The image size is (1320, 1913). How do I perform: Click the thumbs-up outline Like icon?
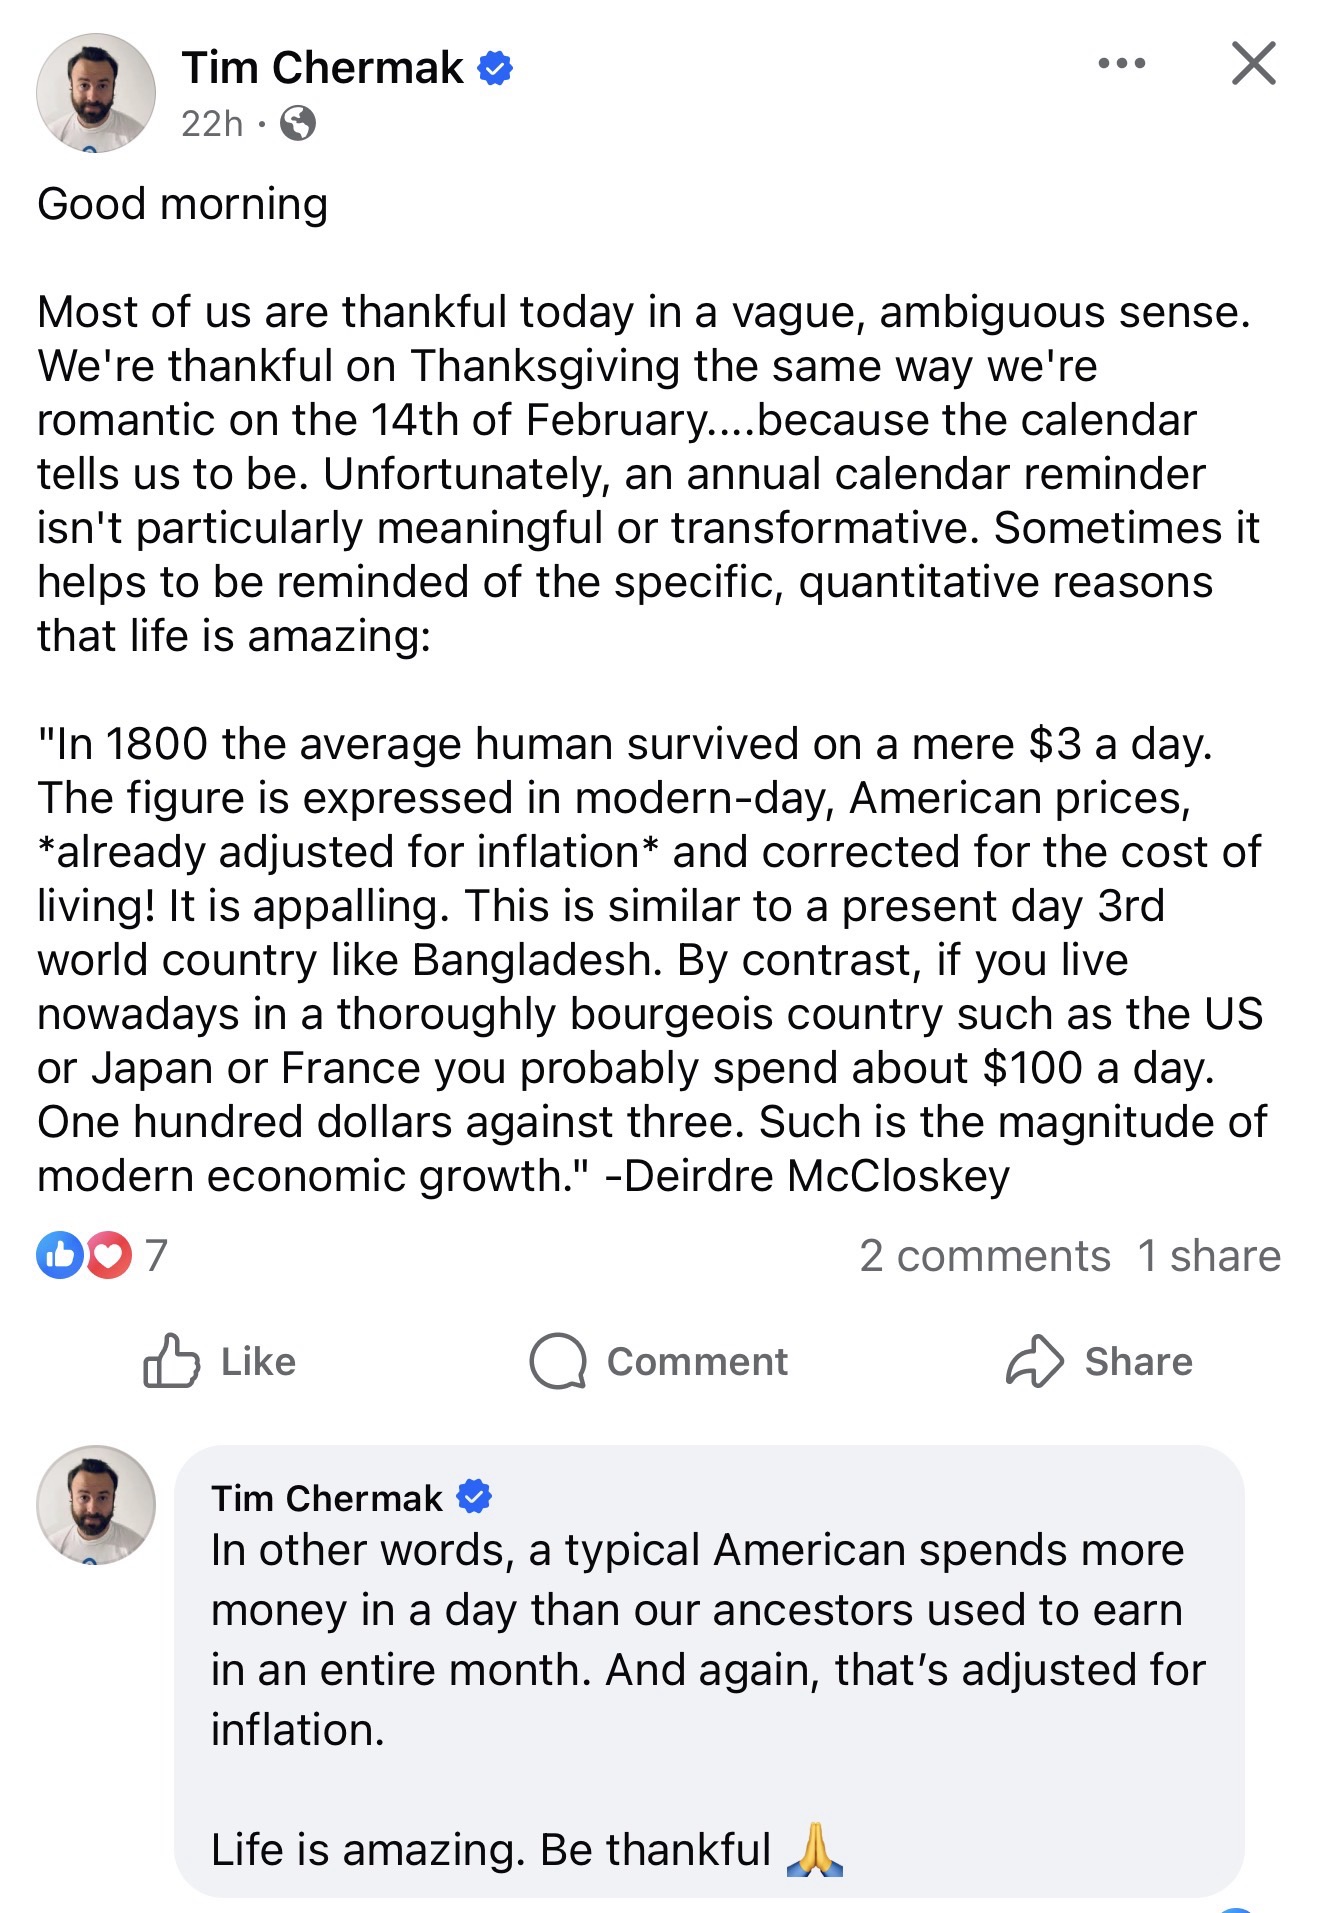click(x=171, y=1361)
